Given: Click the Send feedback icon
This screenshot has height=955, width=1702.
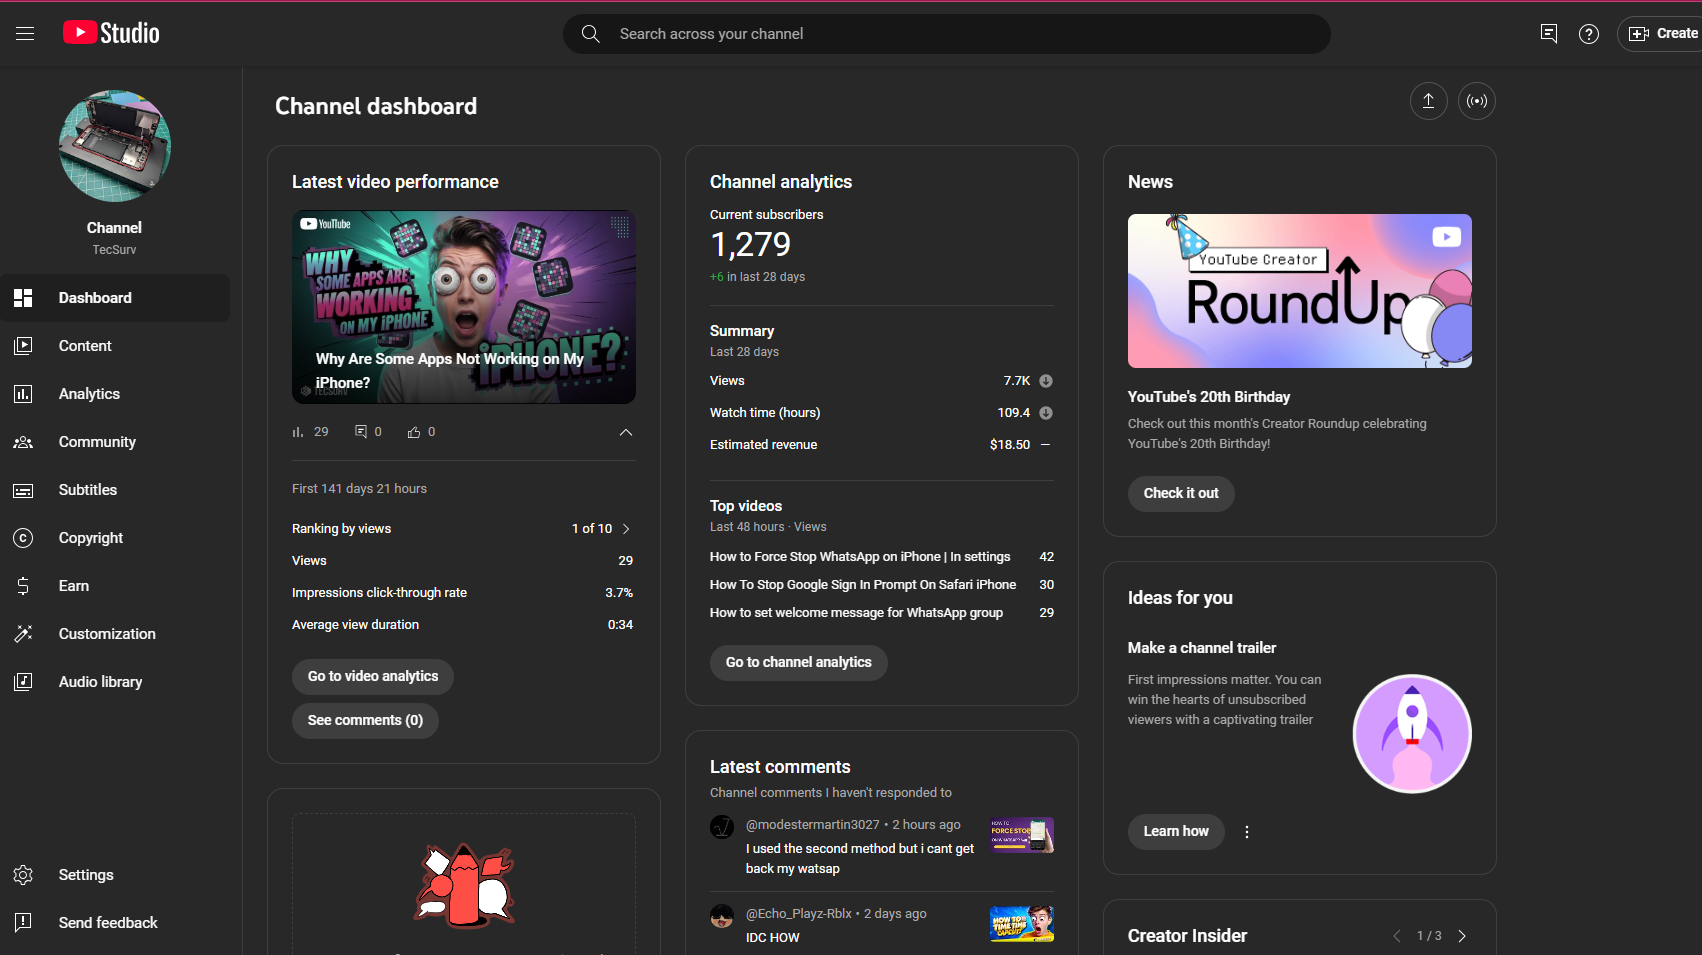Looking at the screenshot, I should (x=23, y=923).
